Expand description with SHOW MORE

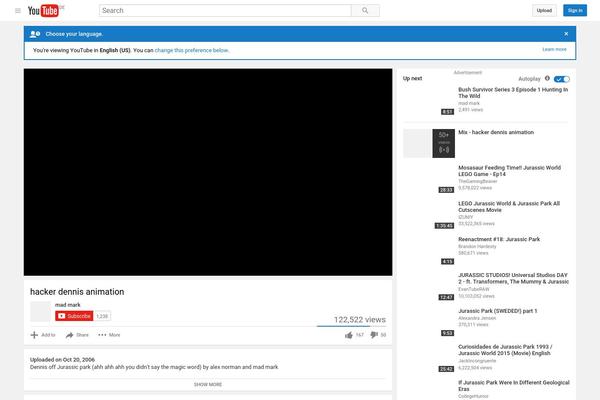pos(208,384)
